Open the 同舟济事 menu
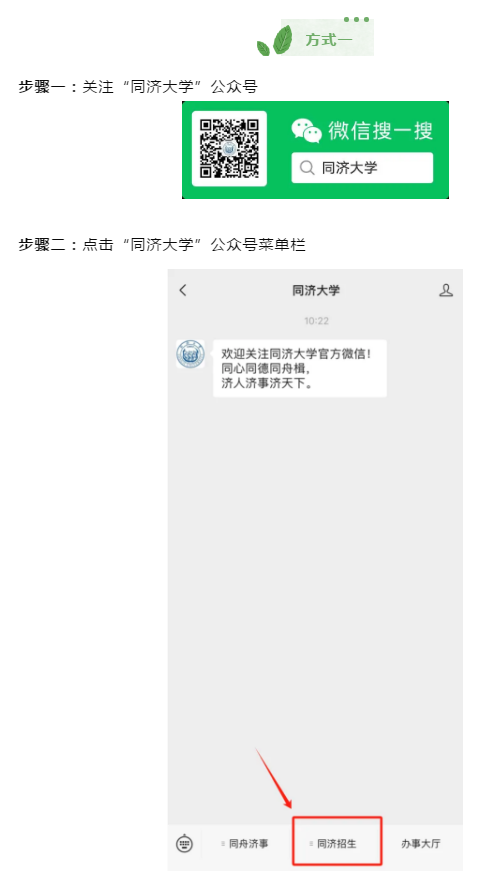This screenshot has width=481, height=886. (245, 844)
